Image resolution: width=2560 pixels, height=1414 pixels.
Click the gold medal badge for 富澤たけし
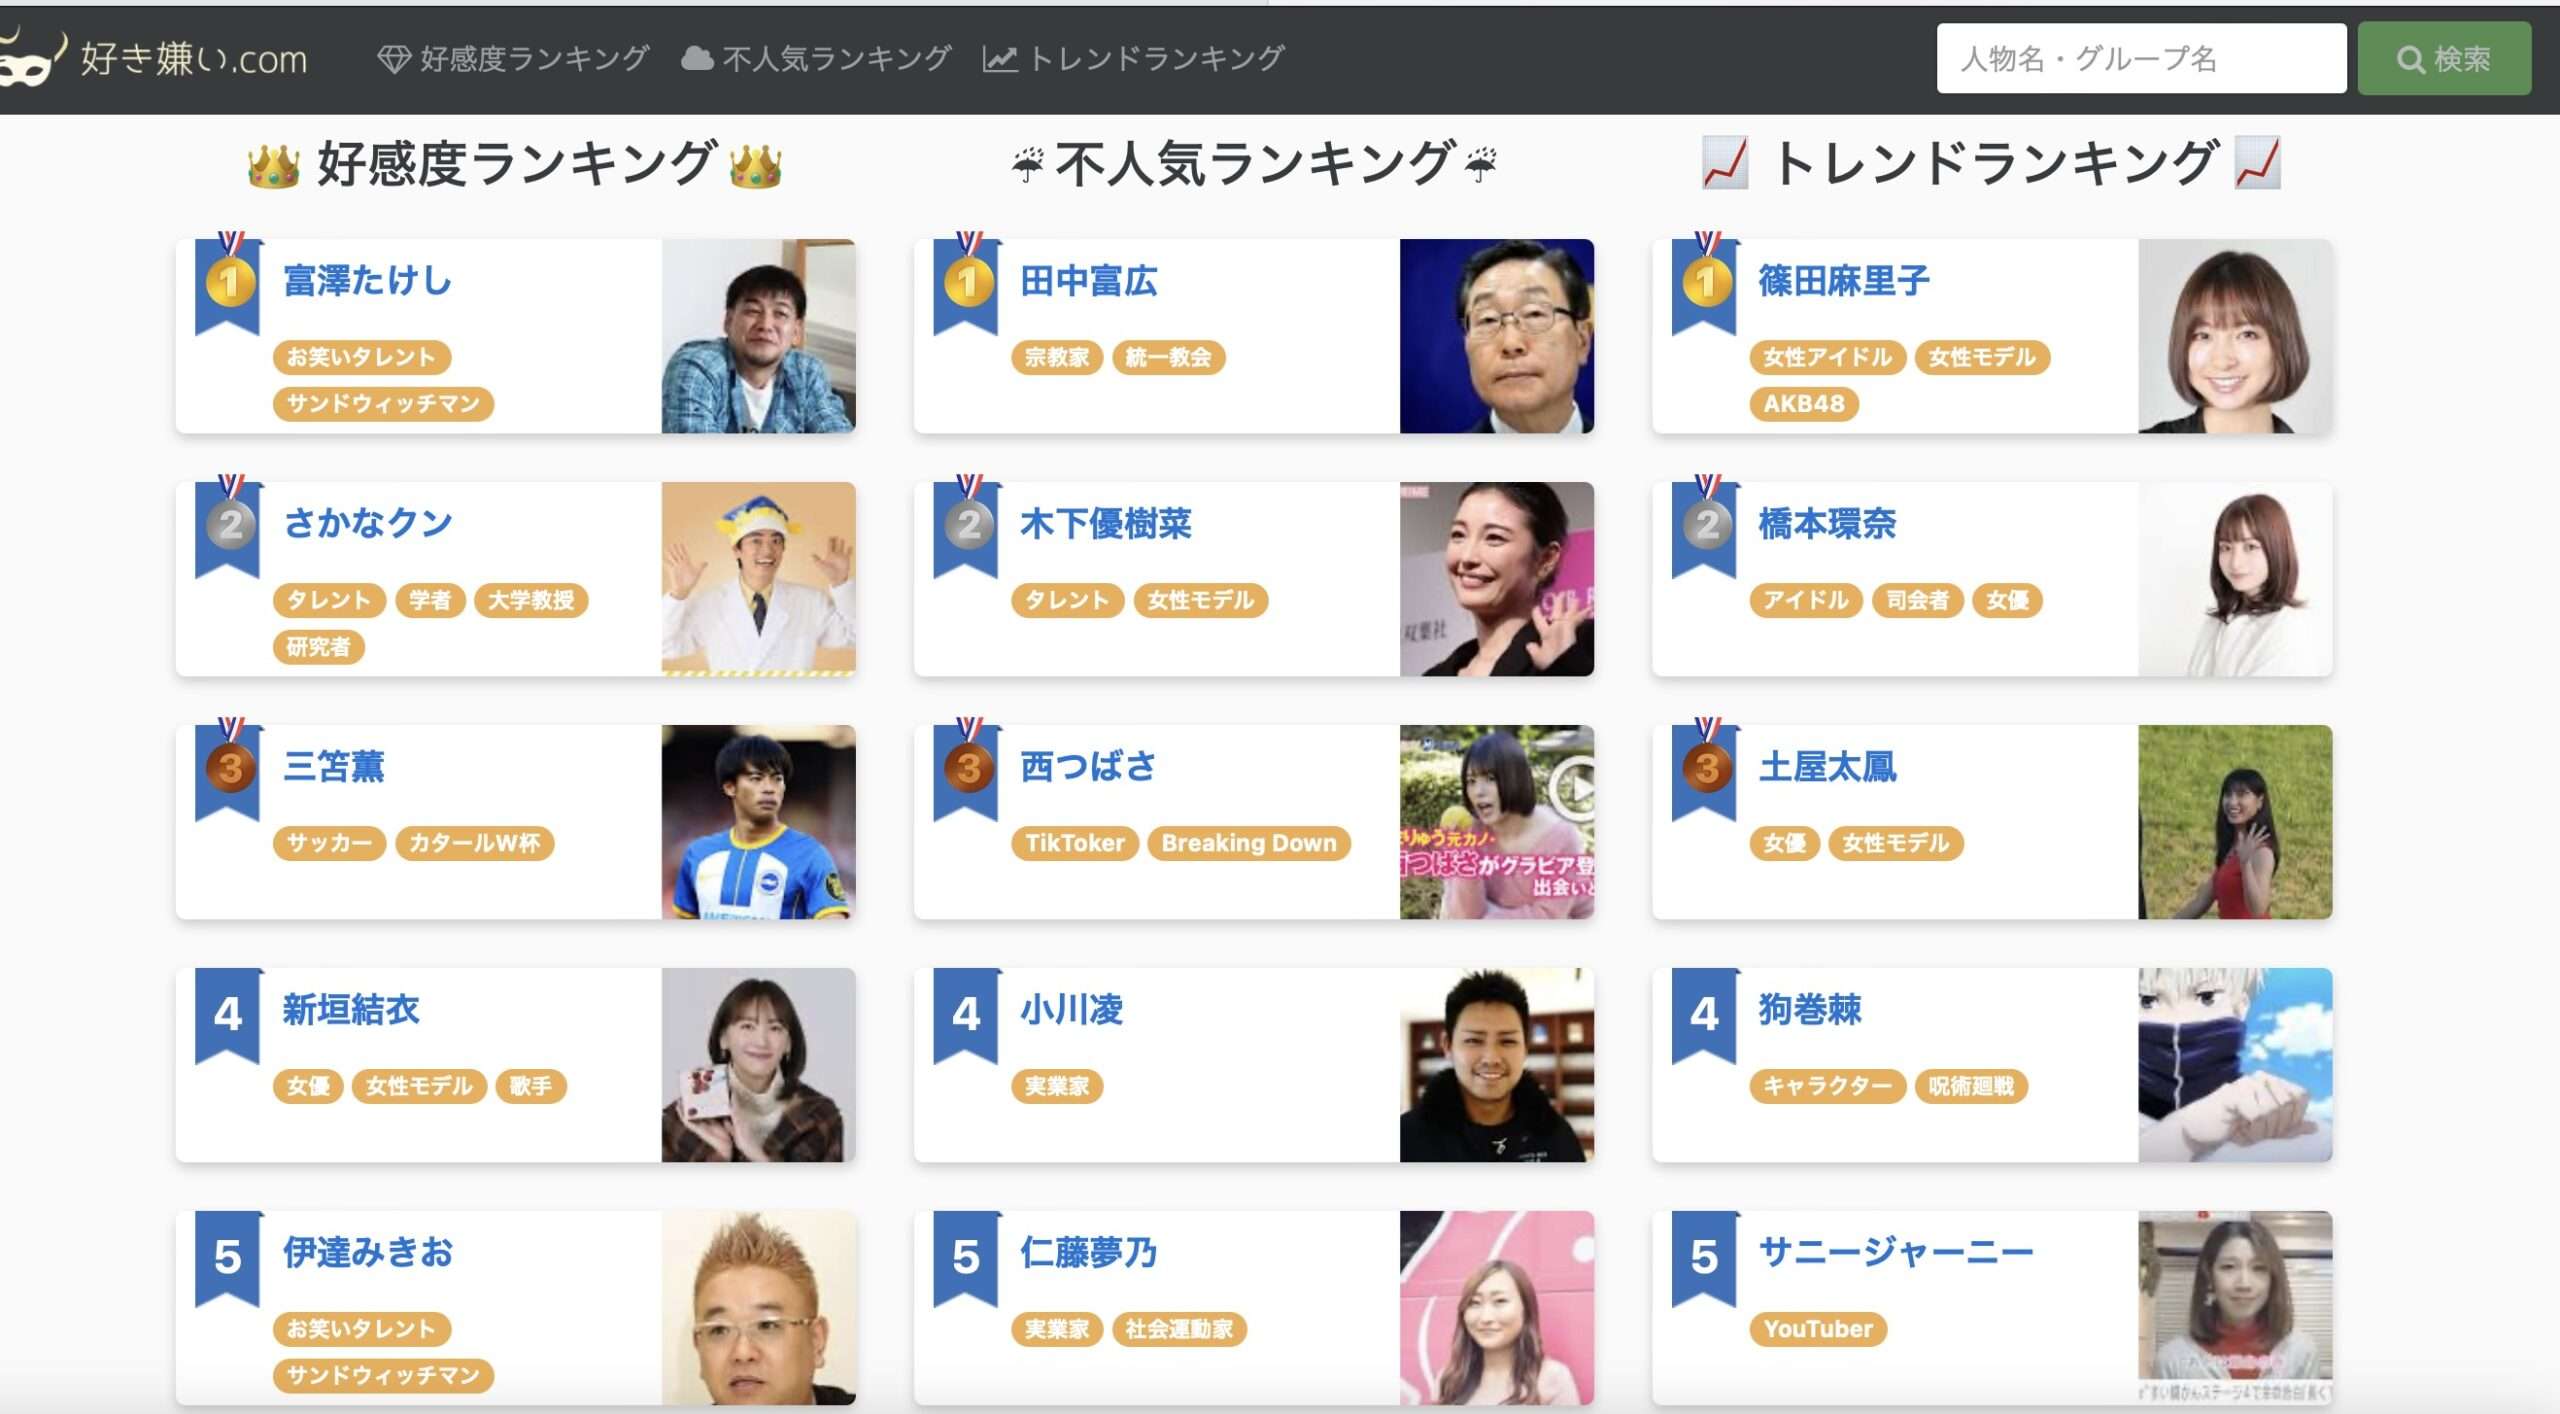tap(229, 281)
